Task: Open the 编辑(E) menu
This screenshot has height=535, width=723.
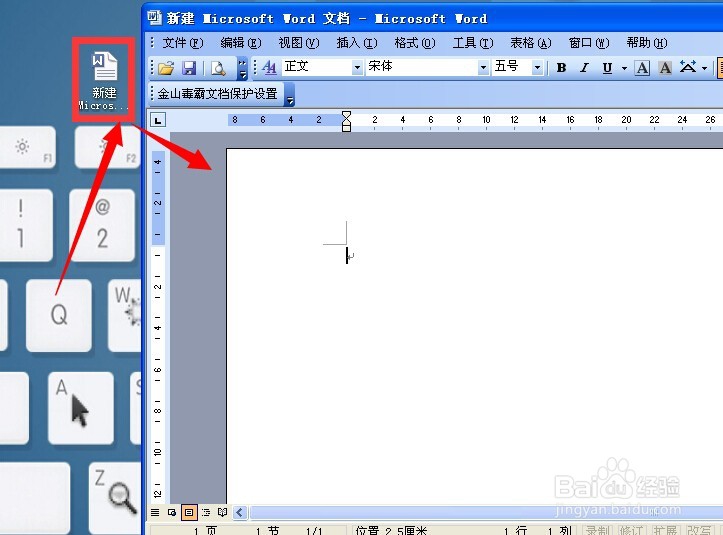Action: 241,43
